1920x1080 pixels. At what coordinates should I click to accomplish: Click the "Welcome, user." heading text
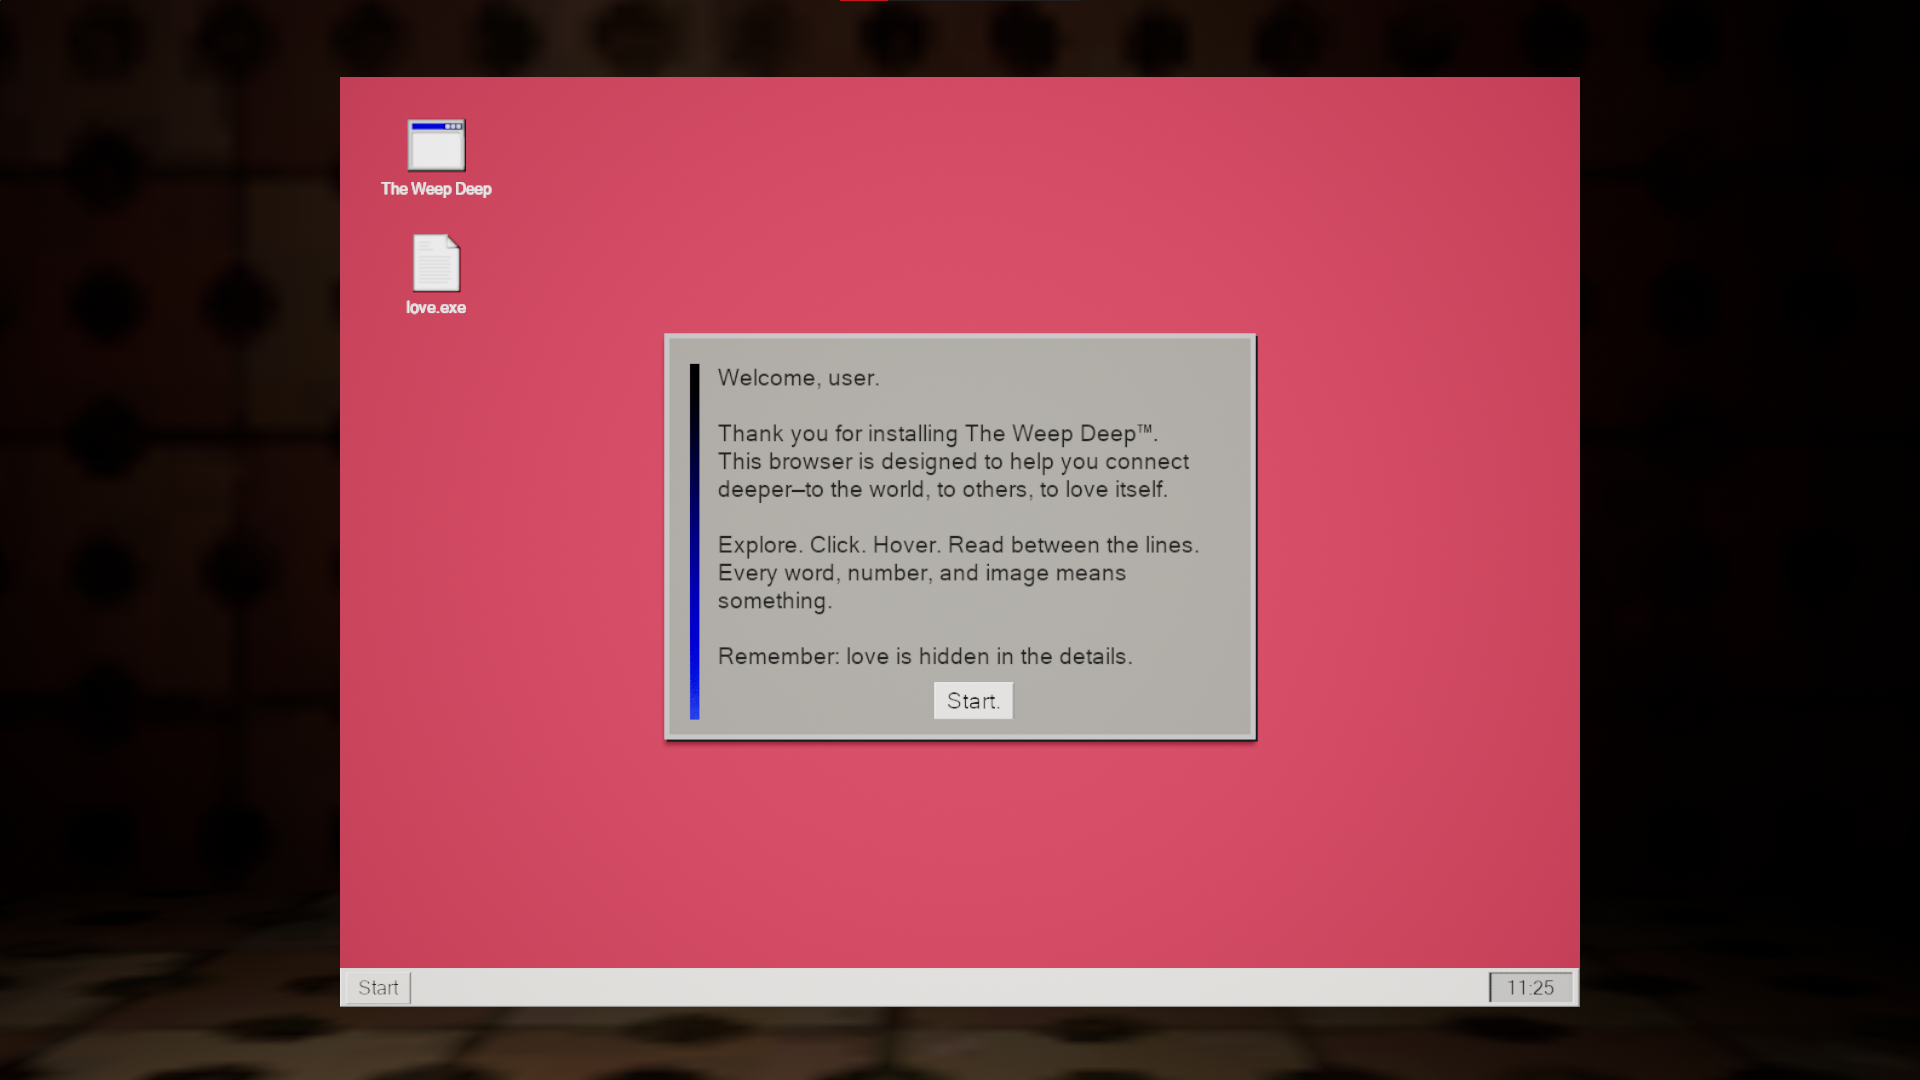point(798,378)
